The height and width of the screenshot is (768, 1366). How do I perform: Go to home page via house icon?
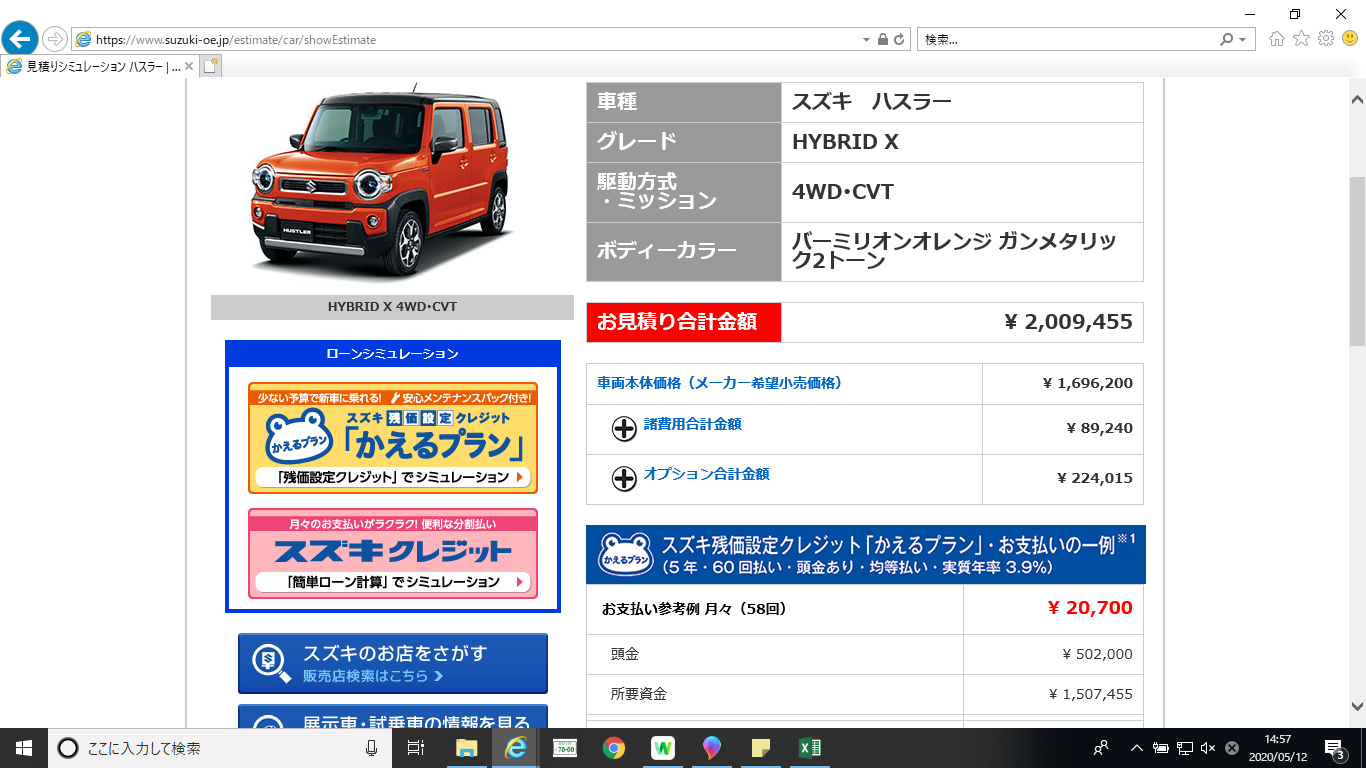point(1276,39)
